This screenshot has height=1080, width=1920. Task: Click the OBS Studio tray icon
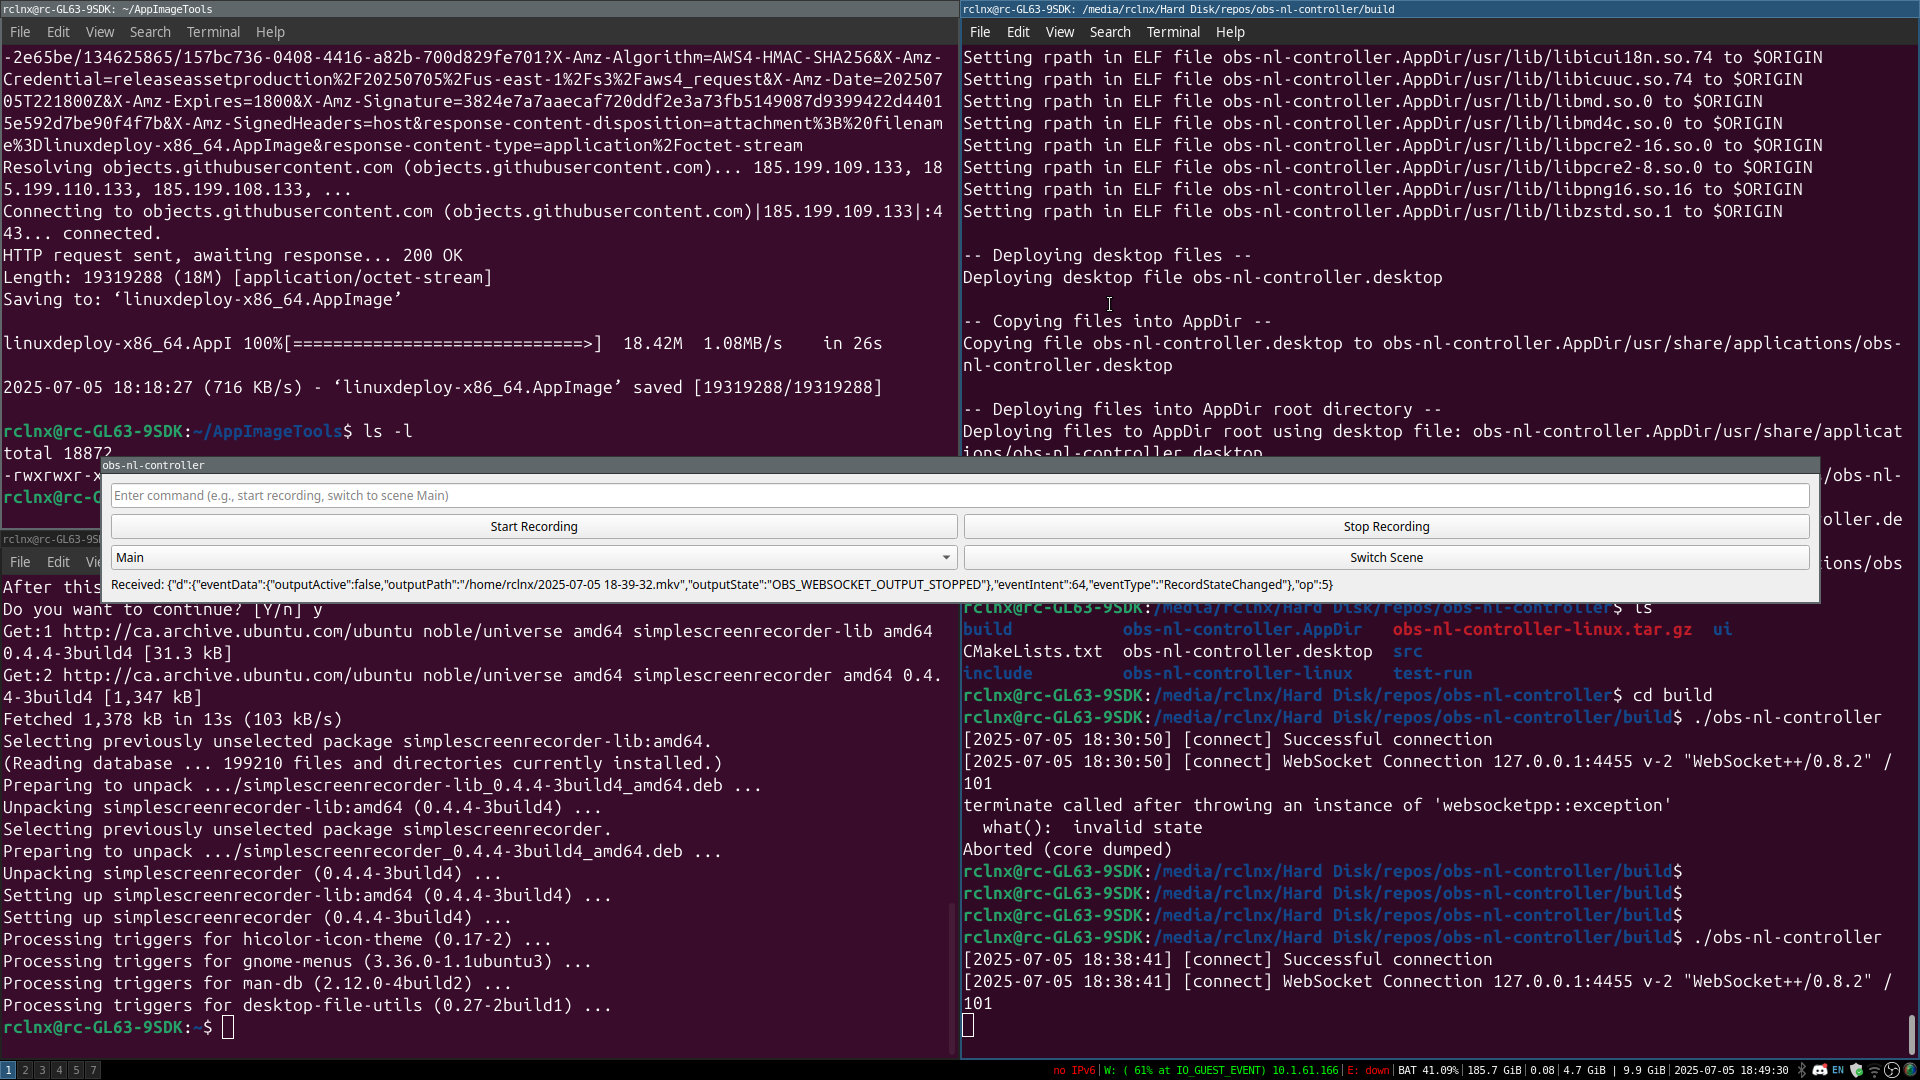click(x=1892, y=1070)
